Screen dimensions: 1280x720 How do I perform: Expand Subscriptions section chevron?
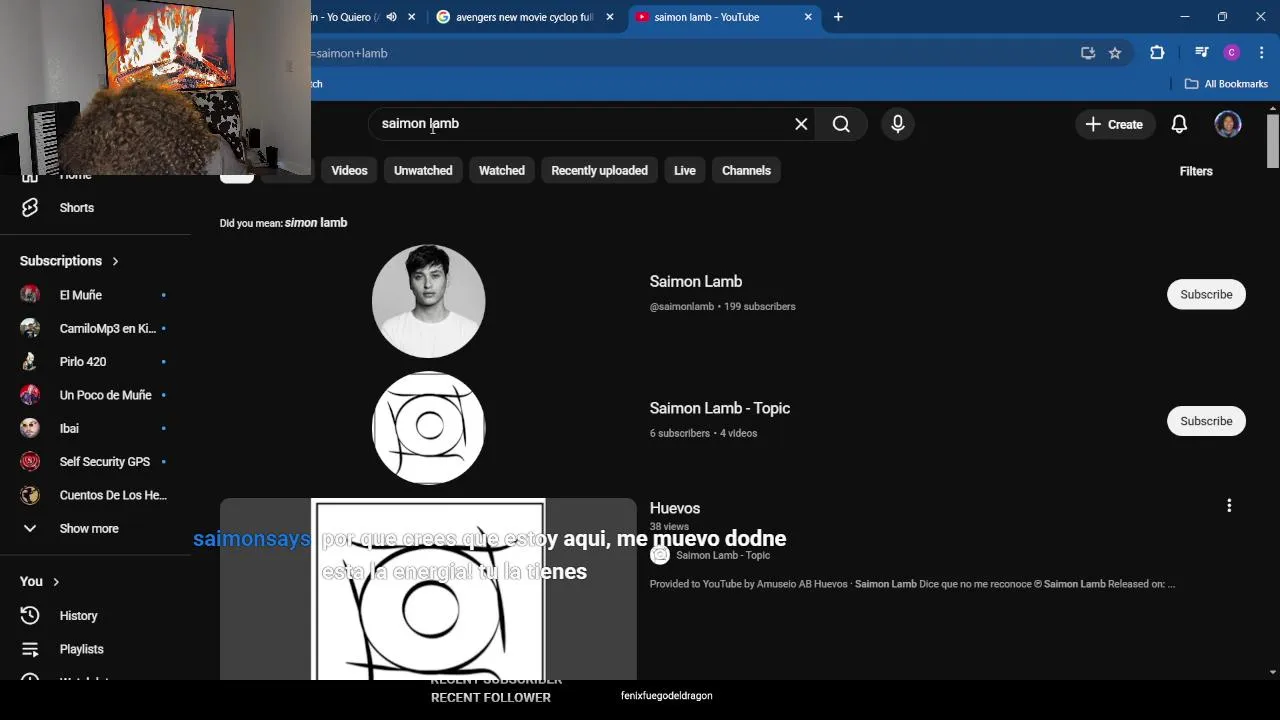pos(115,261)
